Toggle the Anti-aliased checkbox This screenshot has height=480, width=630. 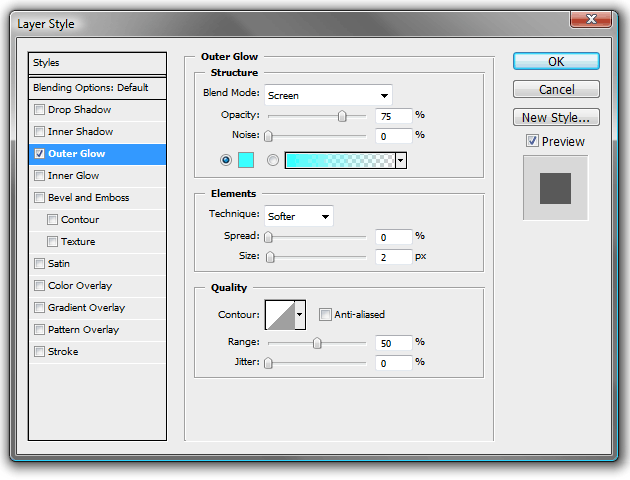coord(325,315)
